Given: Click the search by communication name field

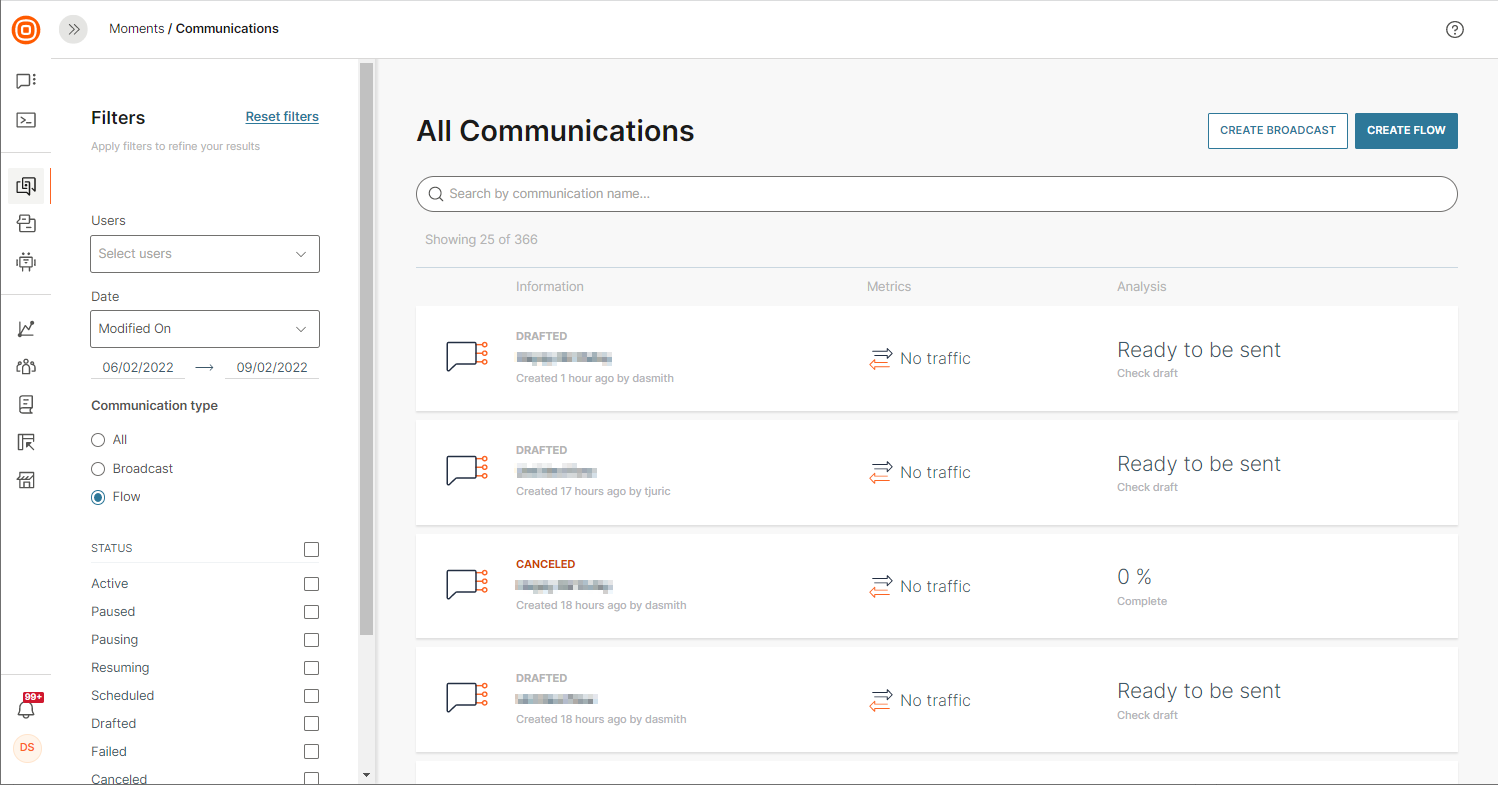Looking at the screenshot, I should (x=936, y=194).
